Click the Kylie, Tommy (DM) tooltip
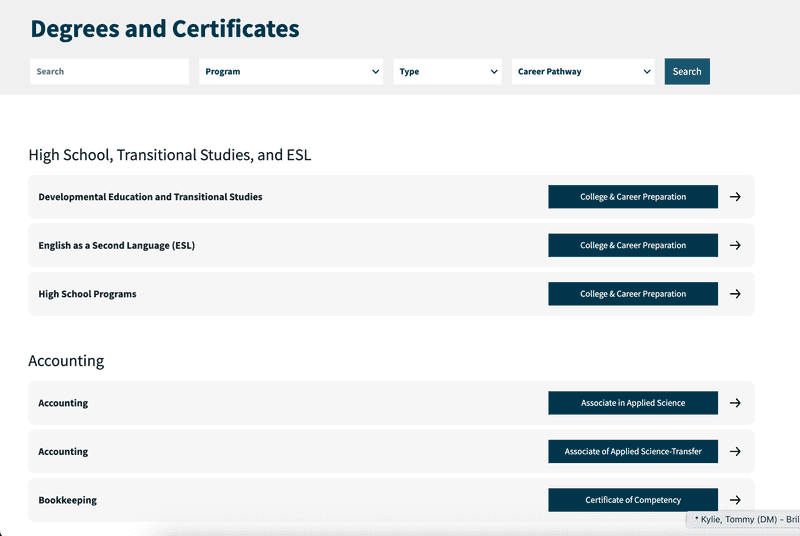The image size is (800, 536). click(x=744, y=519)
